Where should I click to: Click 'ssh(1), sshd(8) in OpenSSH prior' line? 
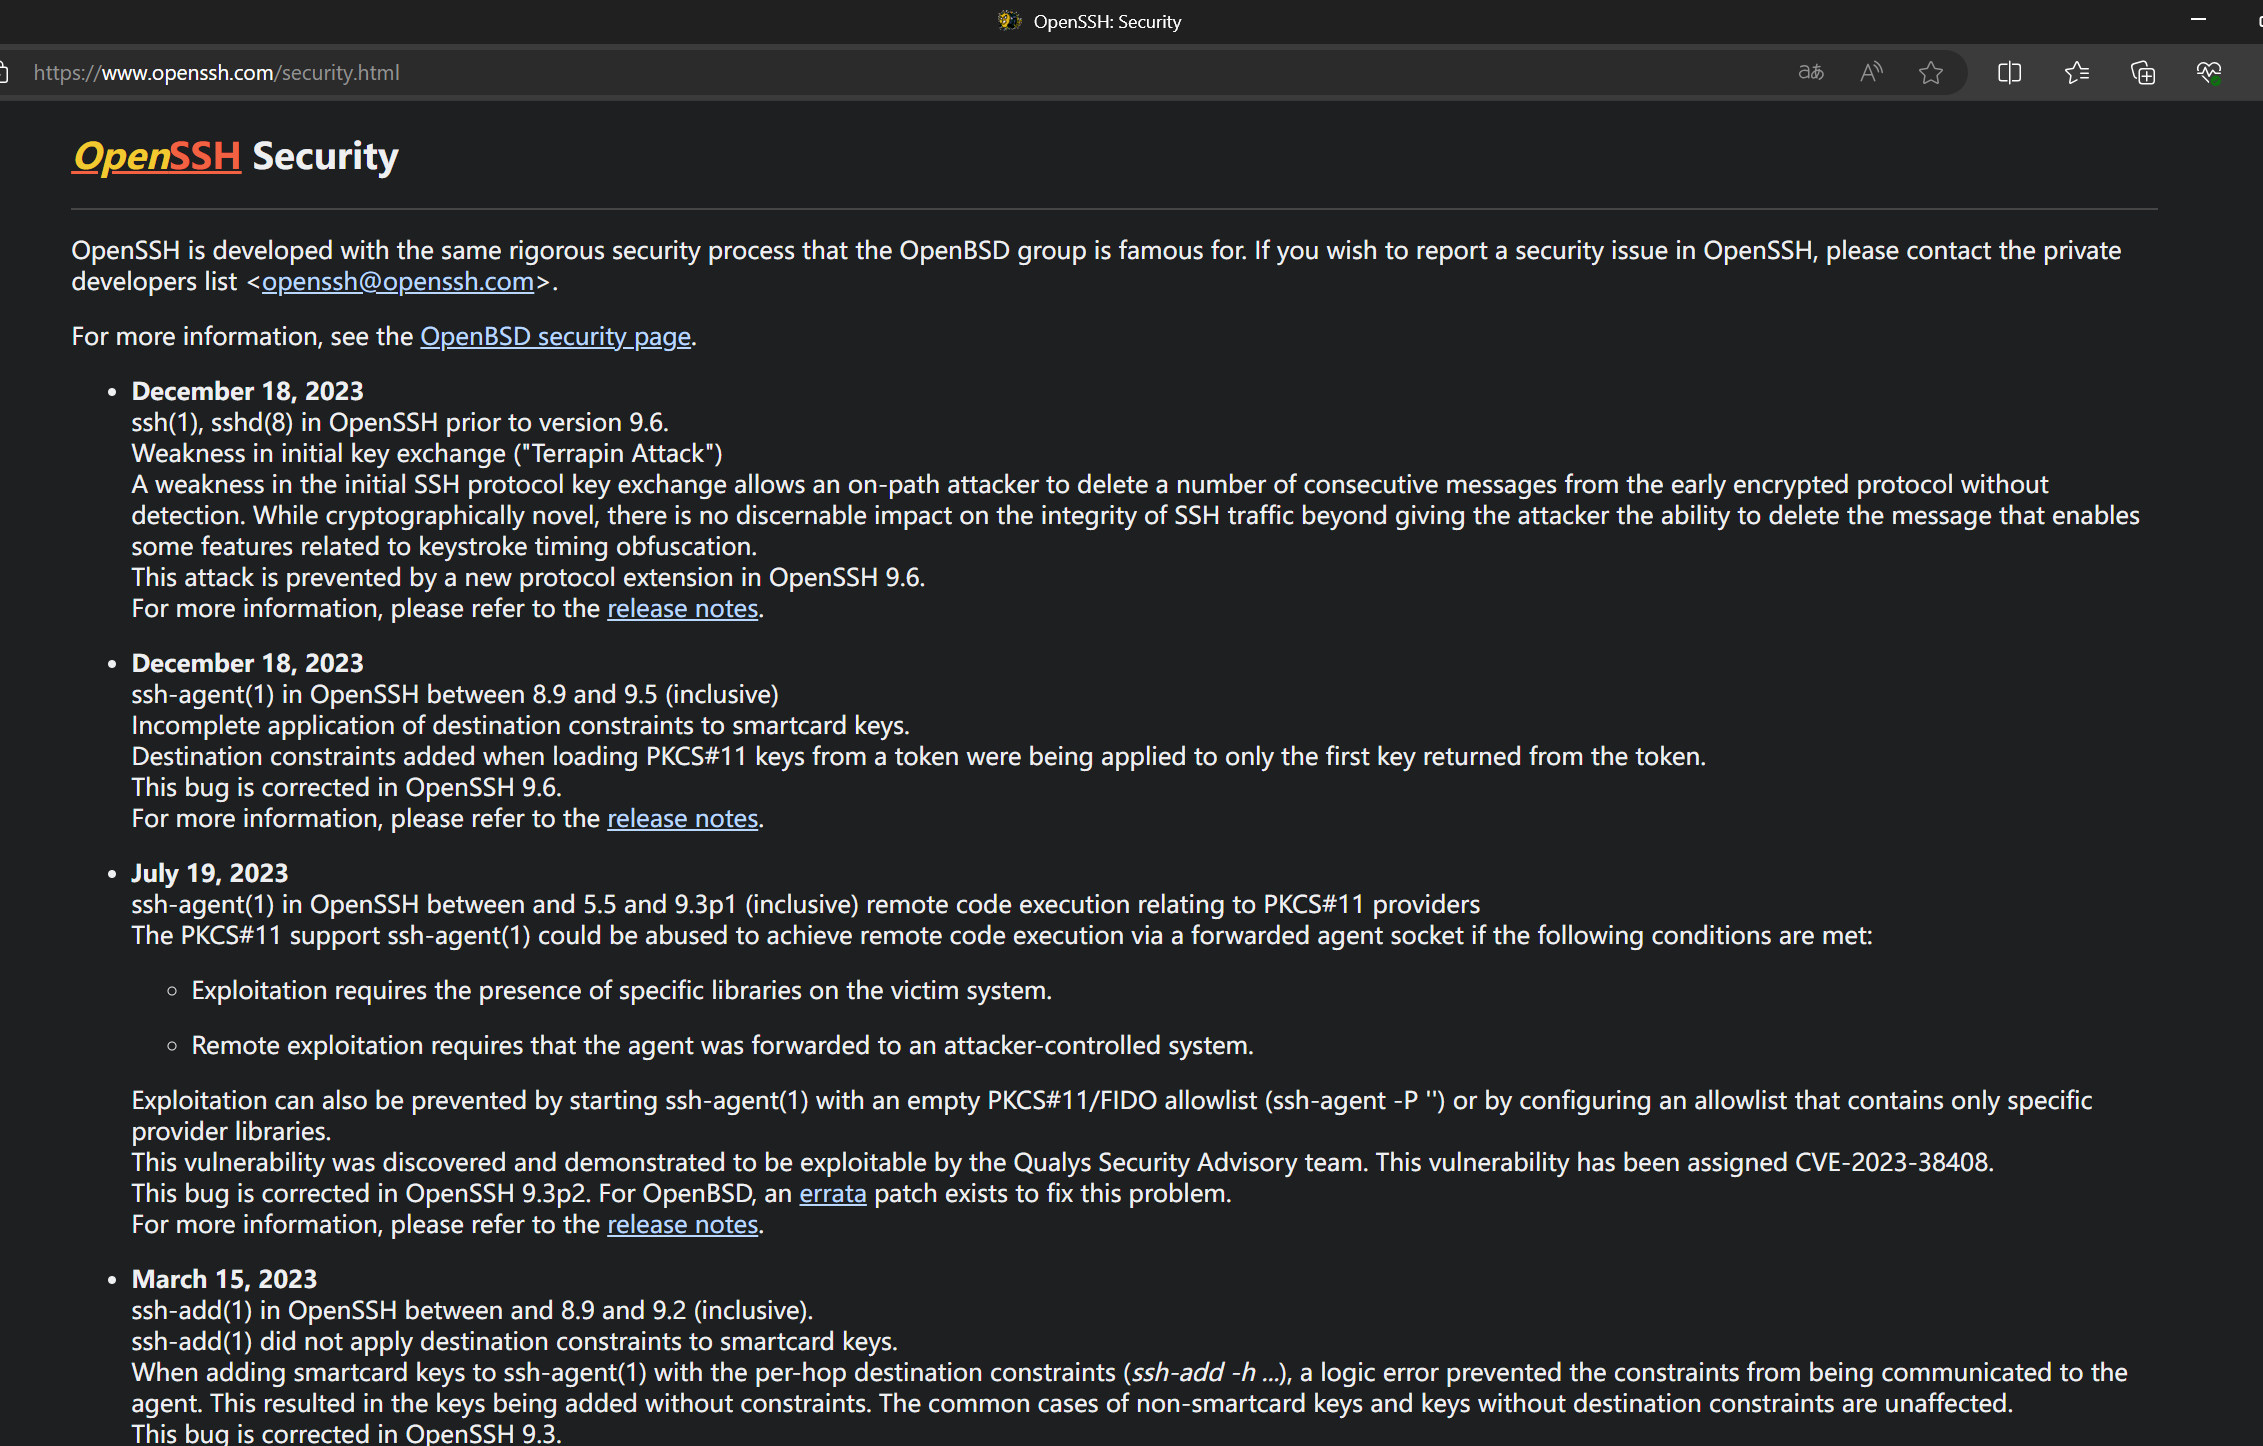tap(400, 422)
